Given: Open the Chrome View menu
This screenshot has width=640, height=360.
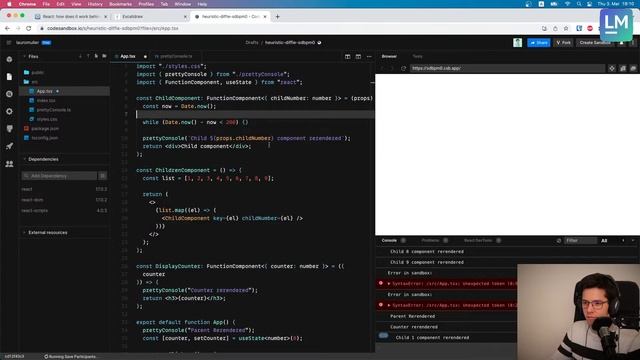Looking at the screenshot, I should [x=76, y=4].
